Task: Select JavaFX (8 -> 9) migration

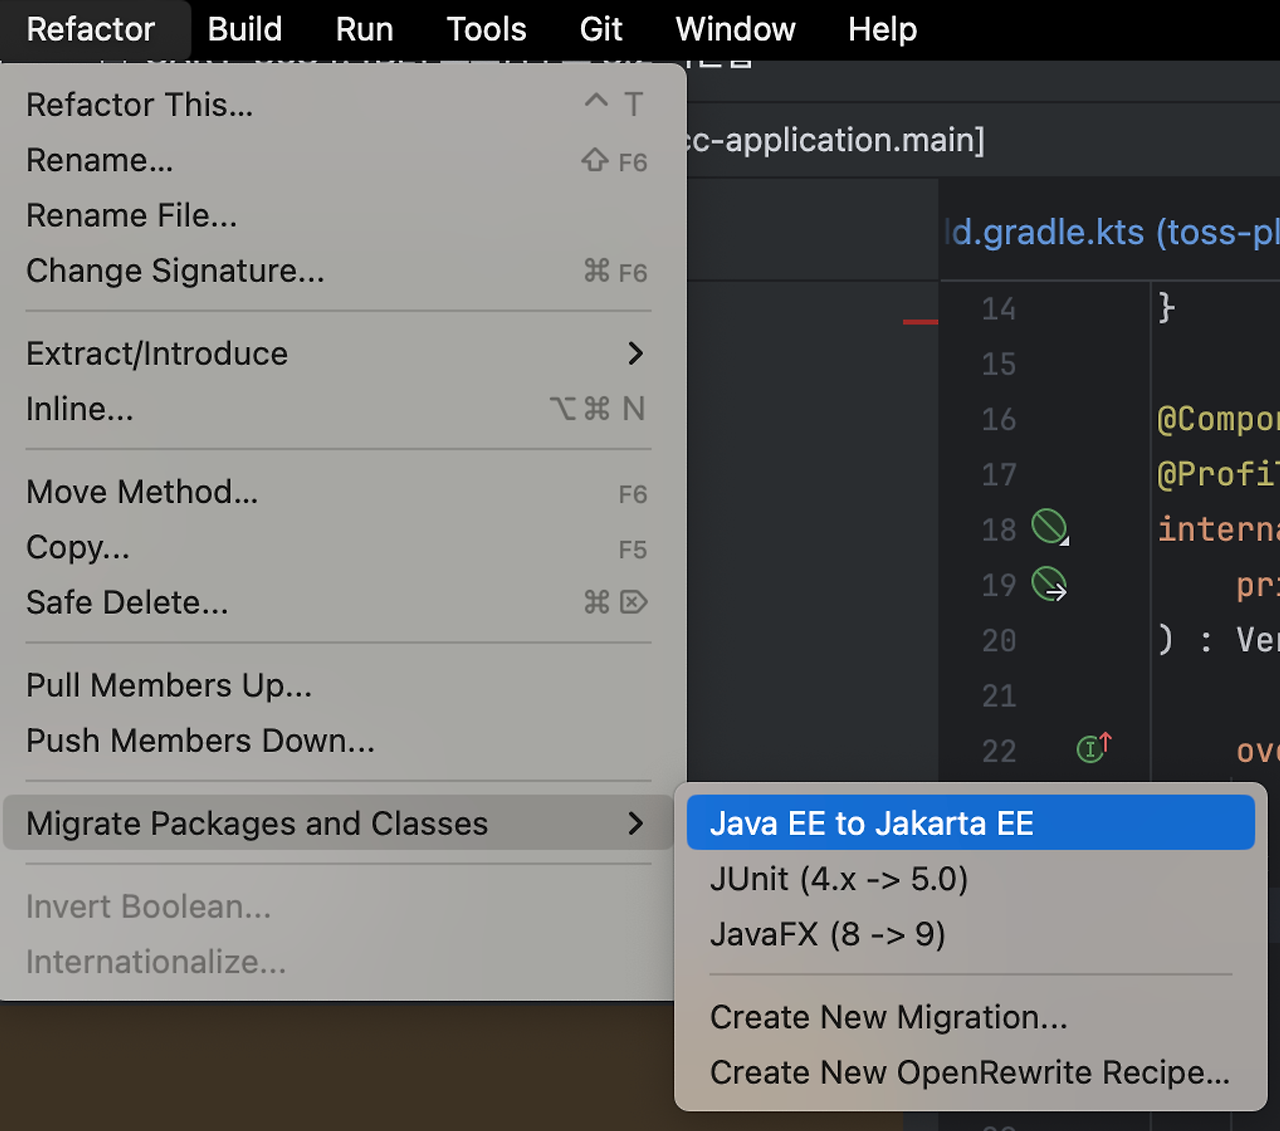Action: pyautogui.click(x=827, y=934)
